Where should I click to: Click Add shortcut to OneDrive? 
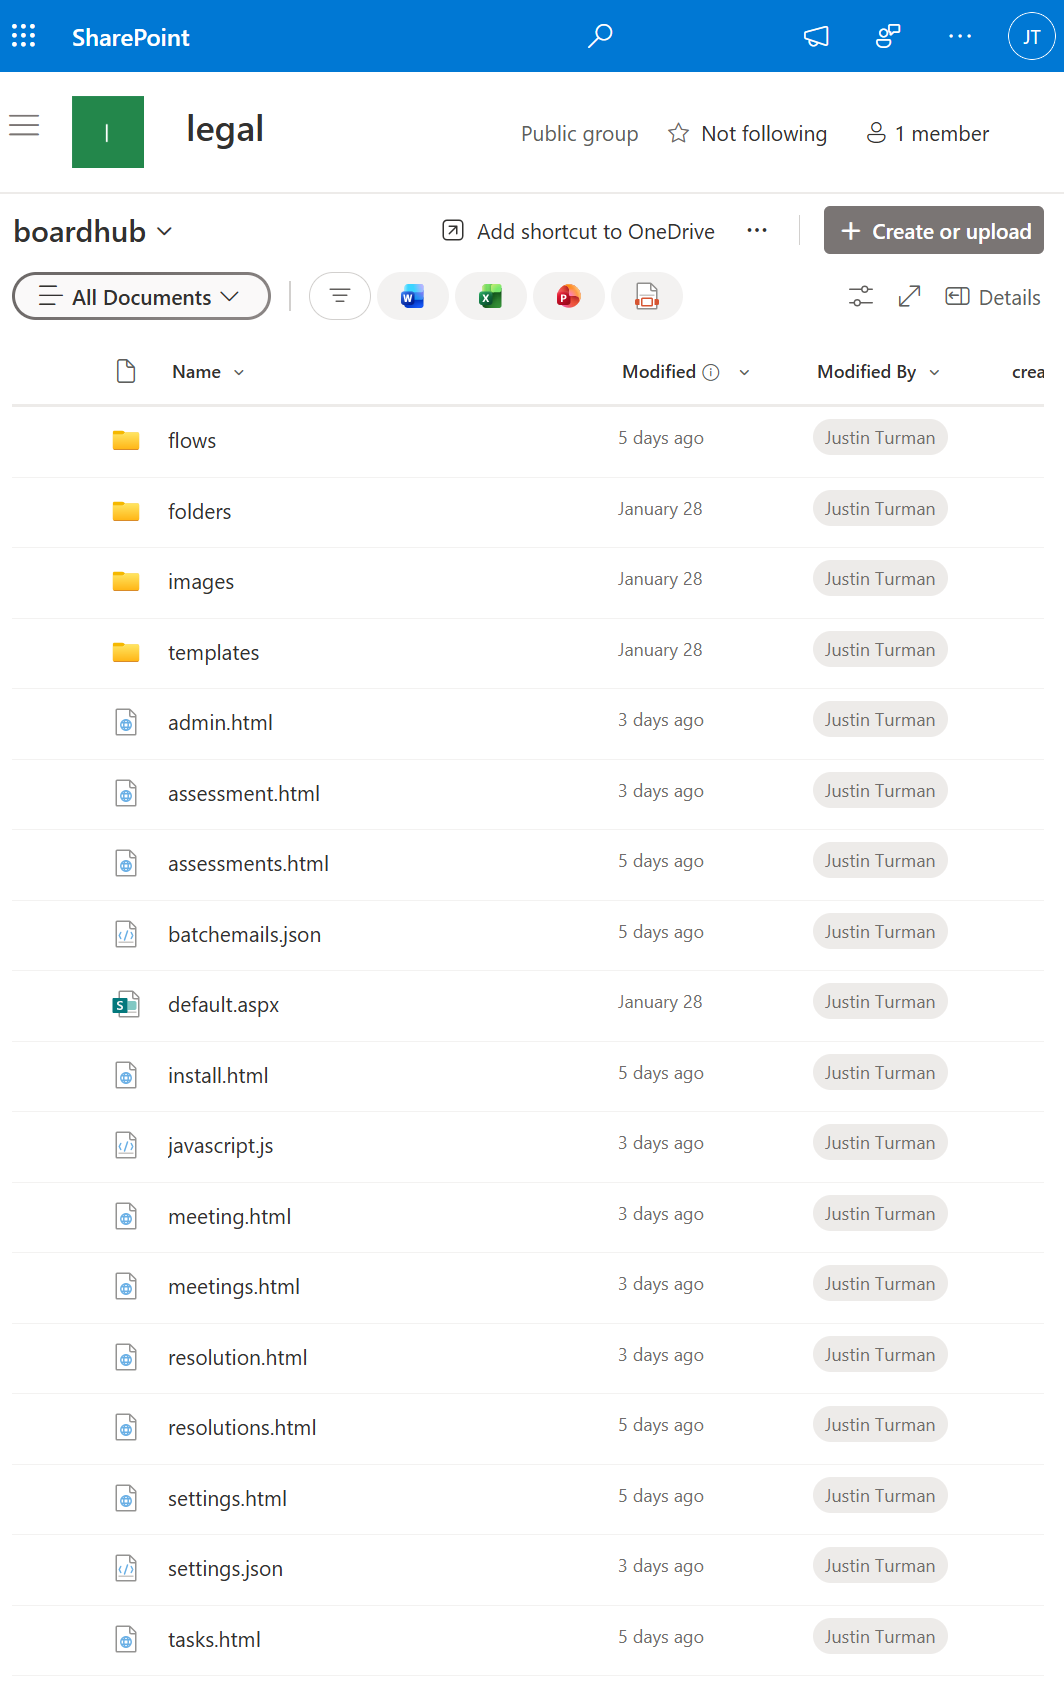(579, 231)
